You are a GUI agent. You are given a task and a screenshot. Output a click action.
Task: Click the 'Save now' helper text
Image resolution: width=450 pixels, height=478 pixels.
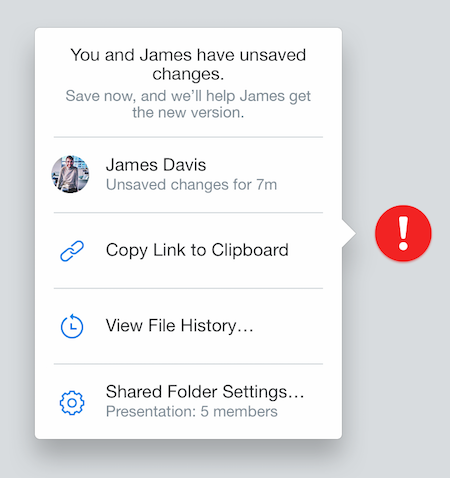(x=188, y=104)
